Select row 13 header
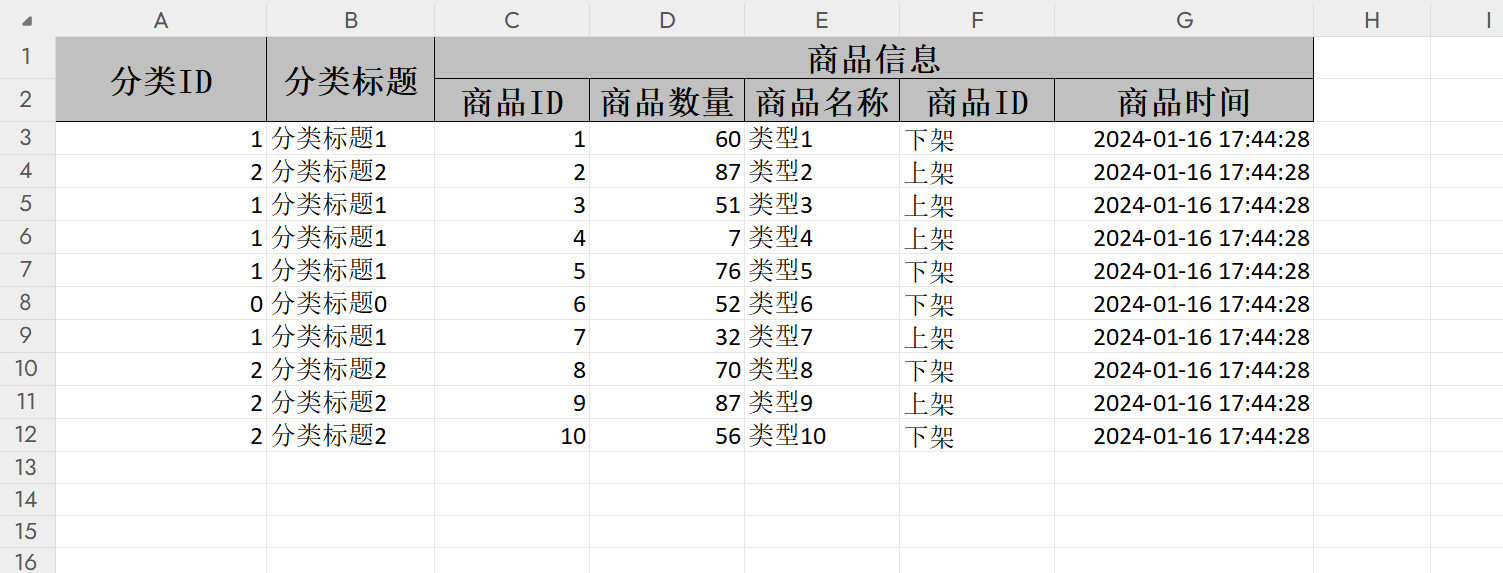Viewport: 1503px width, 573px height. coord(27,467)
